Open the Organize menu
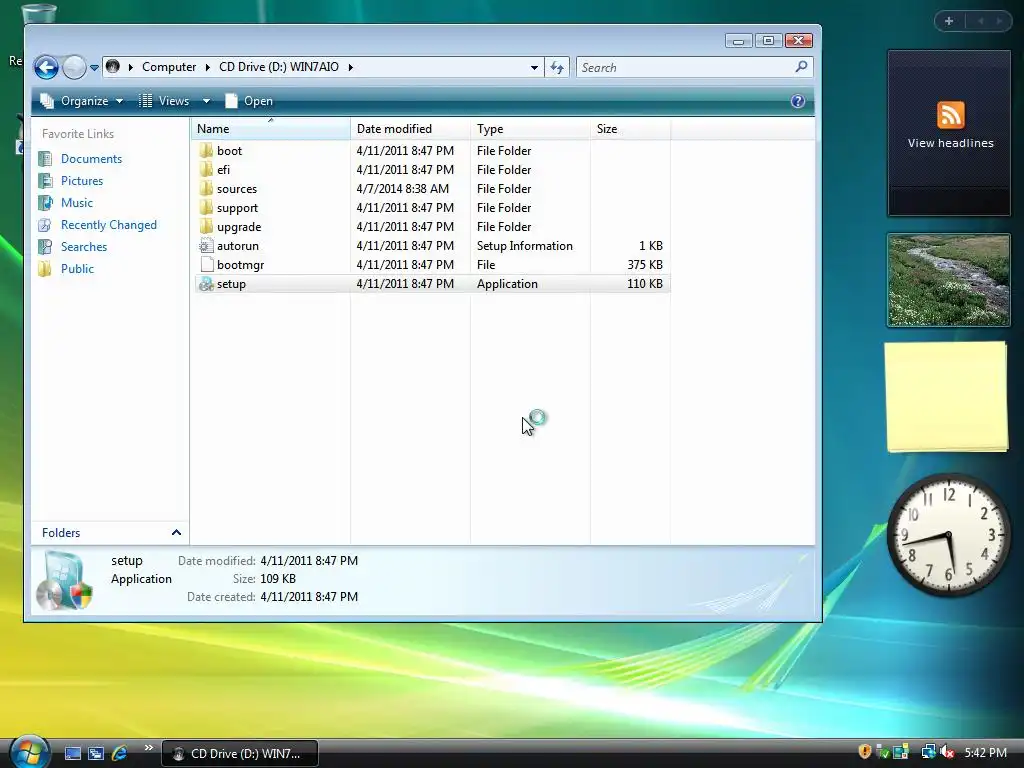1024x768 pixels. tap(82, 101)
